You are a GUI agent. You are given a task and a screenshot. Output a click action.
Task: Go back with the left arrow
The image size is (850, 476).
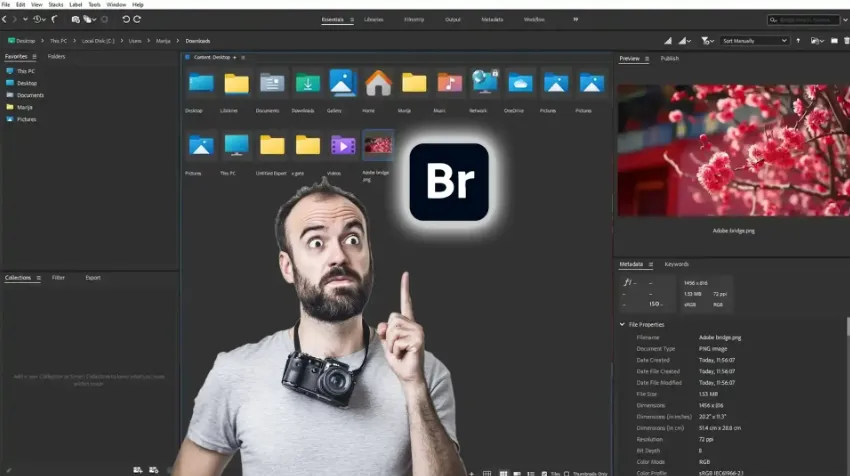(x=4, y=19)
